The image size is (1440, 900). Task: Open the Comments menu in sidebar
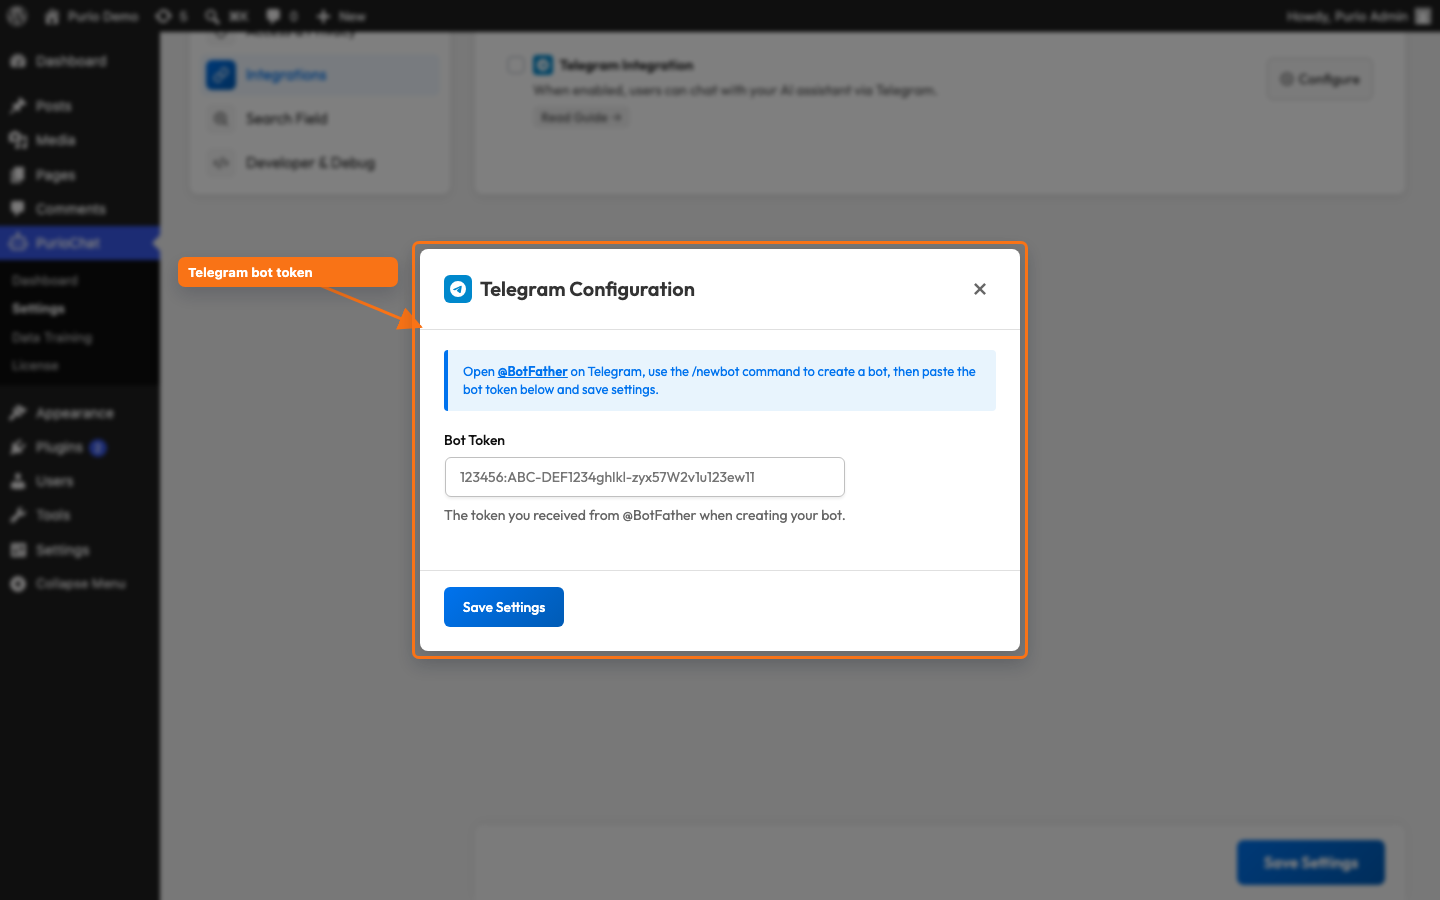tap(79, 209)
